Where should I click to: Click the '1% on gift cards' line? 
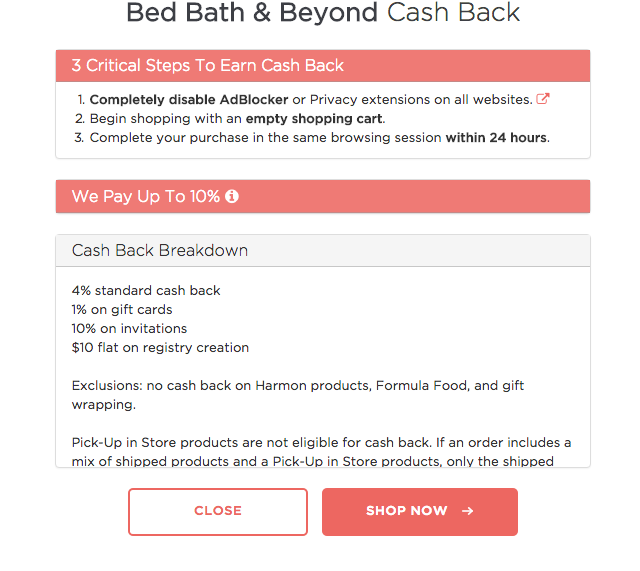122,310
